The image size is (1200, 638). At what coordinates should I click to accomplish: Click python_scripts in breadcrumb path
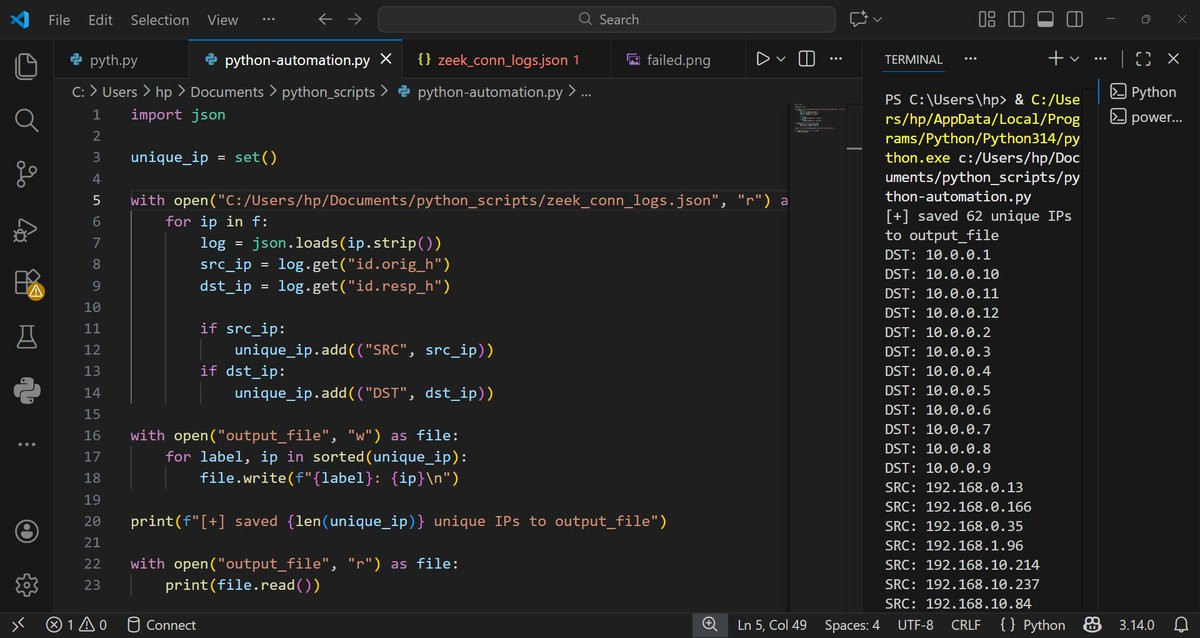[328, 91]
